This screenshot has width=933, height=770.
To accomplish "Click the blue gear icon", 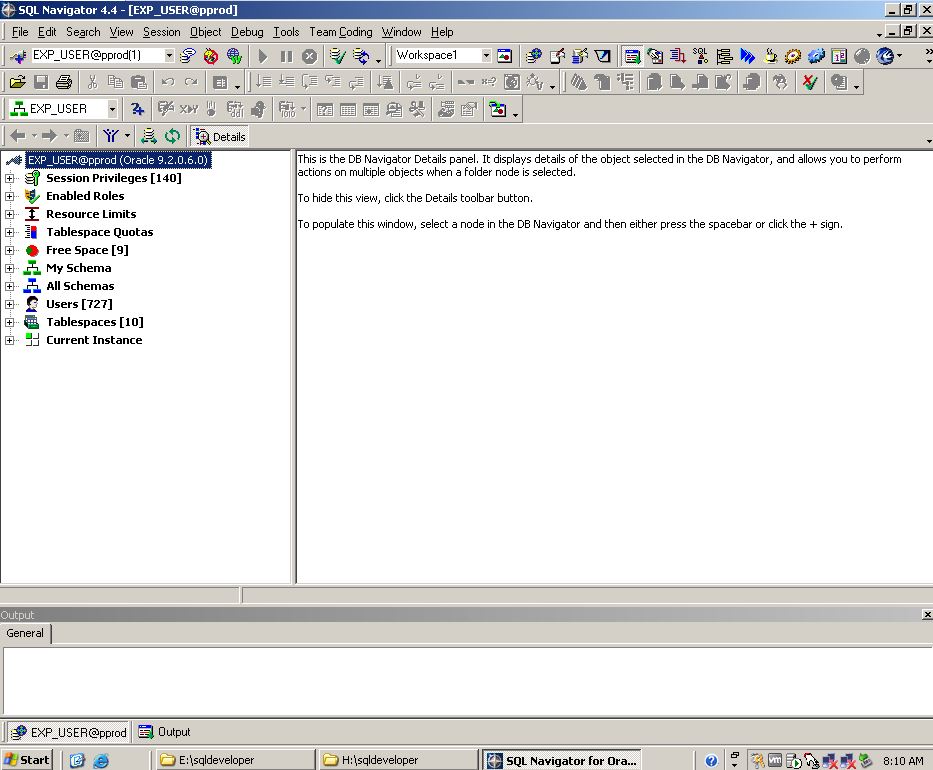I will click(x=816, y=57).
